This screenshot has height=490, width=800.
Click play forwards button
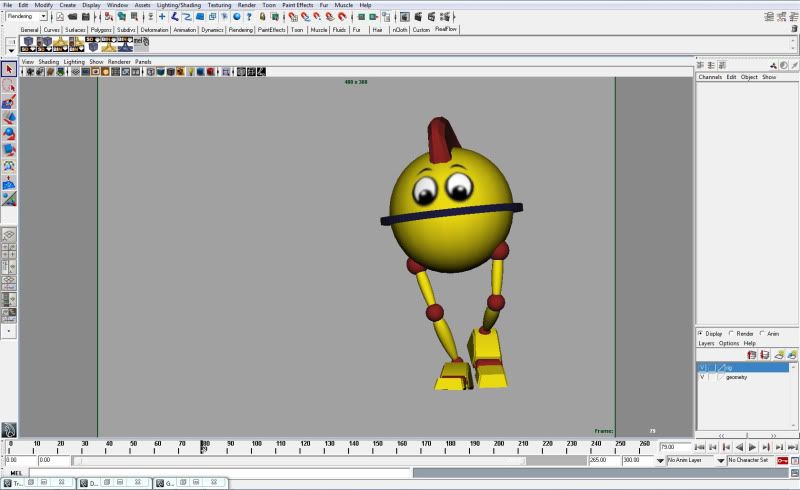click(753, 447)
